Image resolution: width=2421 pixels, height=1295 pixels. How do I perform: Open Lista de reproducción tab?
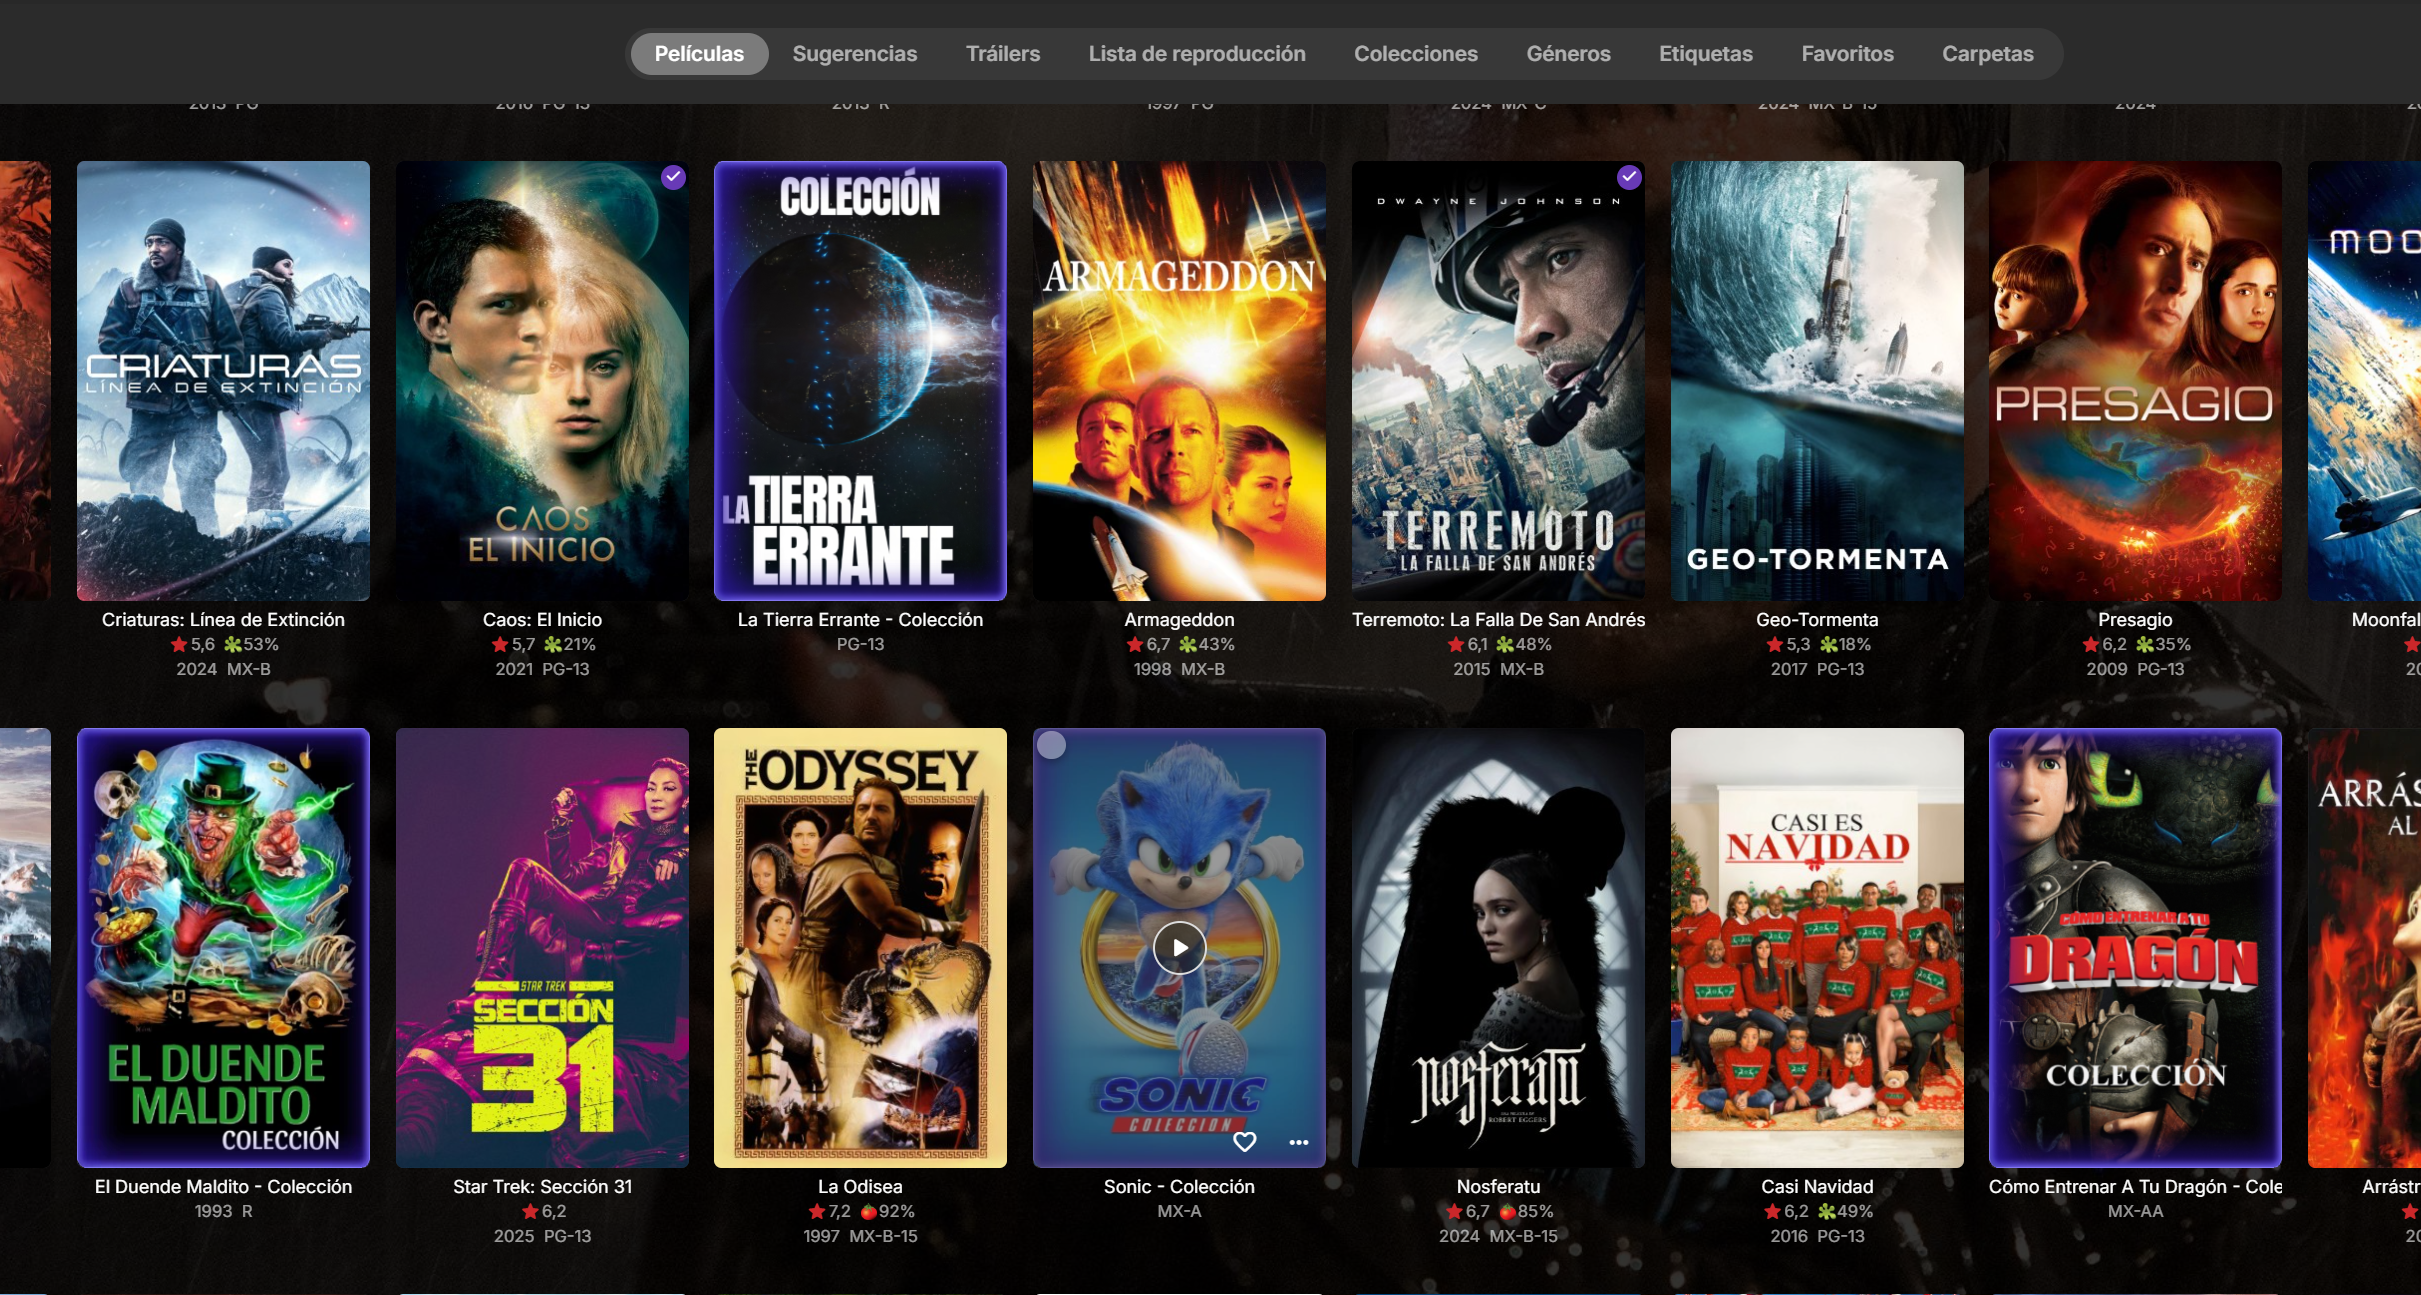[1196, 54]
